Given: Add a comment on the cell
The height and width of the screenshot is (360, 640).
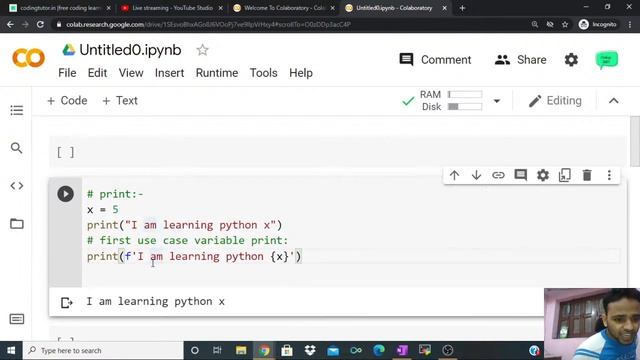Looking at the screenshot, I should pos(520,176).
